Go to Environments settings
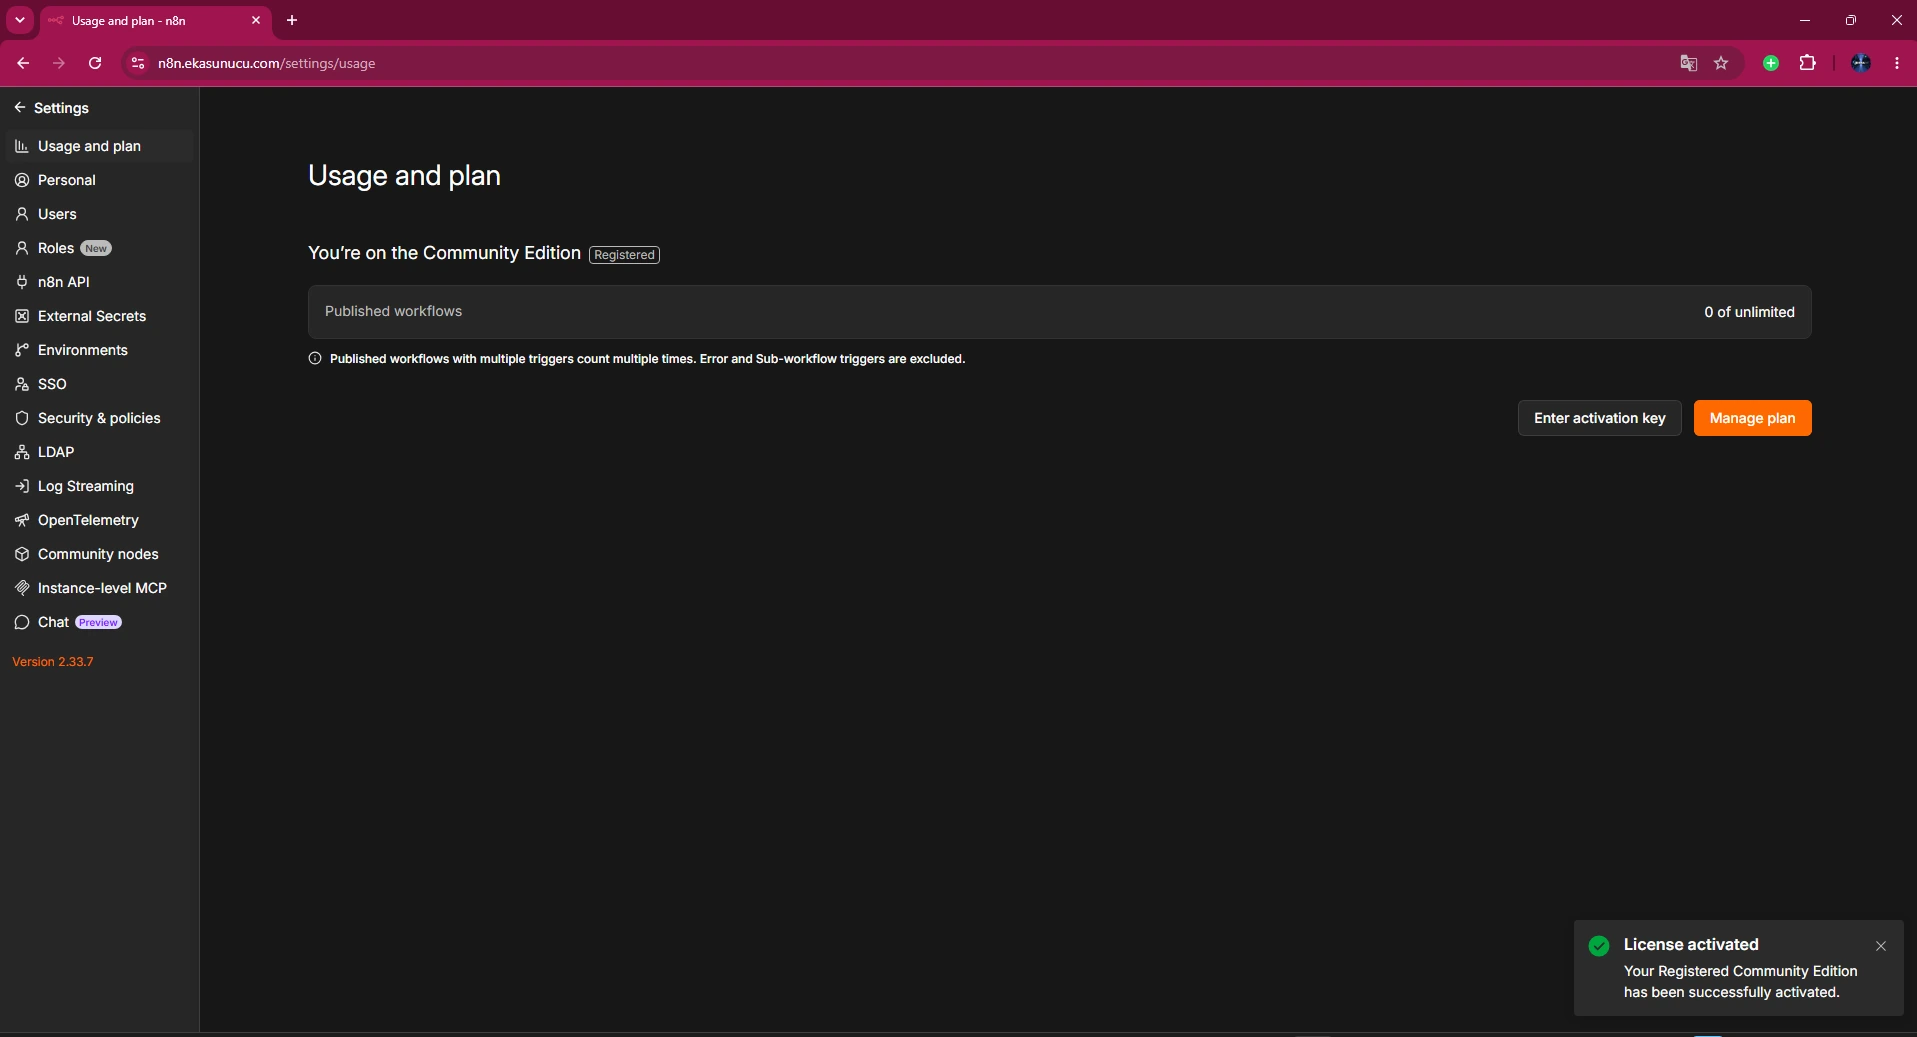Viewport: 1917px width, 1037px height. pyautogui.click(x=98, y=350)
